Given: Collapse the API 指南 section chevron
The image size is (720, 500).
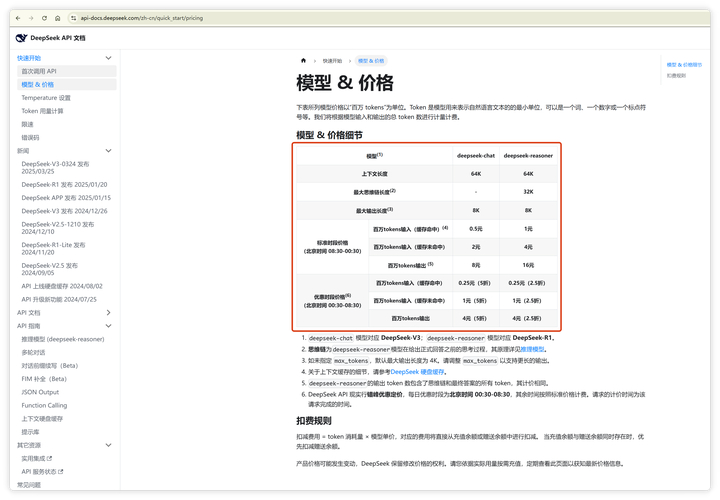Looking at the screenshot, I should (108, 326).
